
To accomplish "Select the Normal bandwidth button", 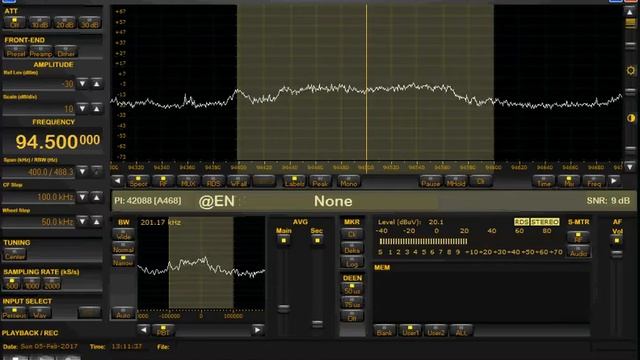I will click(123, 247).
